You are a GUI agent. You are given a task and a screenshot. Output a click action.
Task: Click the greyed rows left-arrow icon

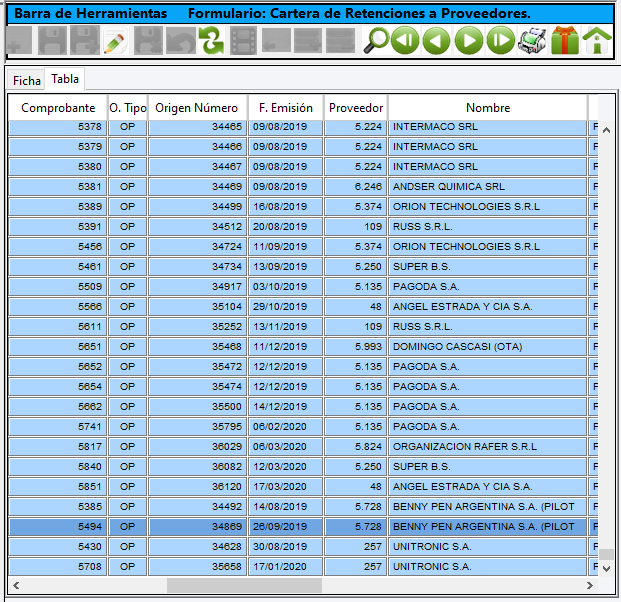click(x=276, y=40)
